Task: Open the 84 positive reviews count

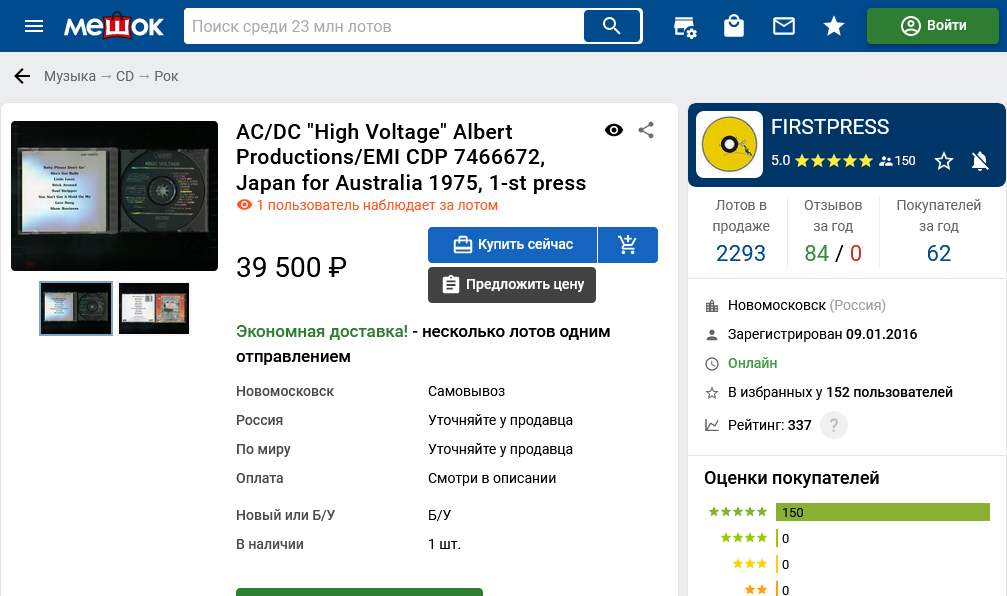Action: 816,254
